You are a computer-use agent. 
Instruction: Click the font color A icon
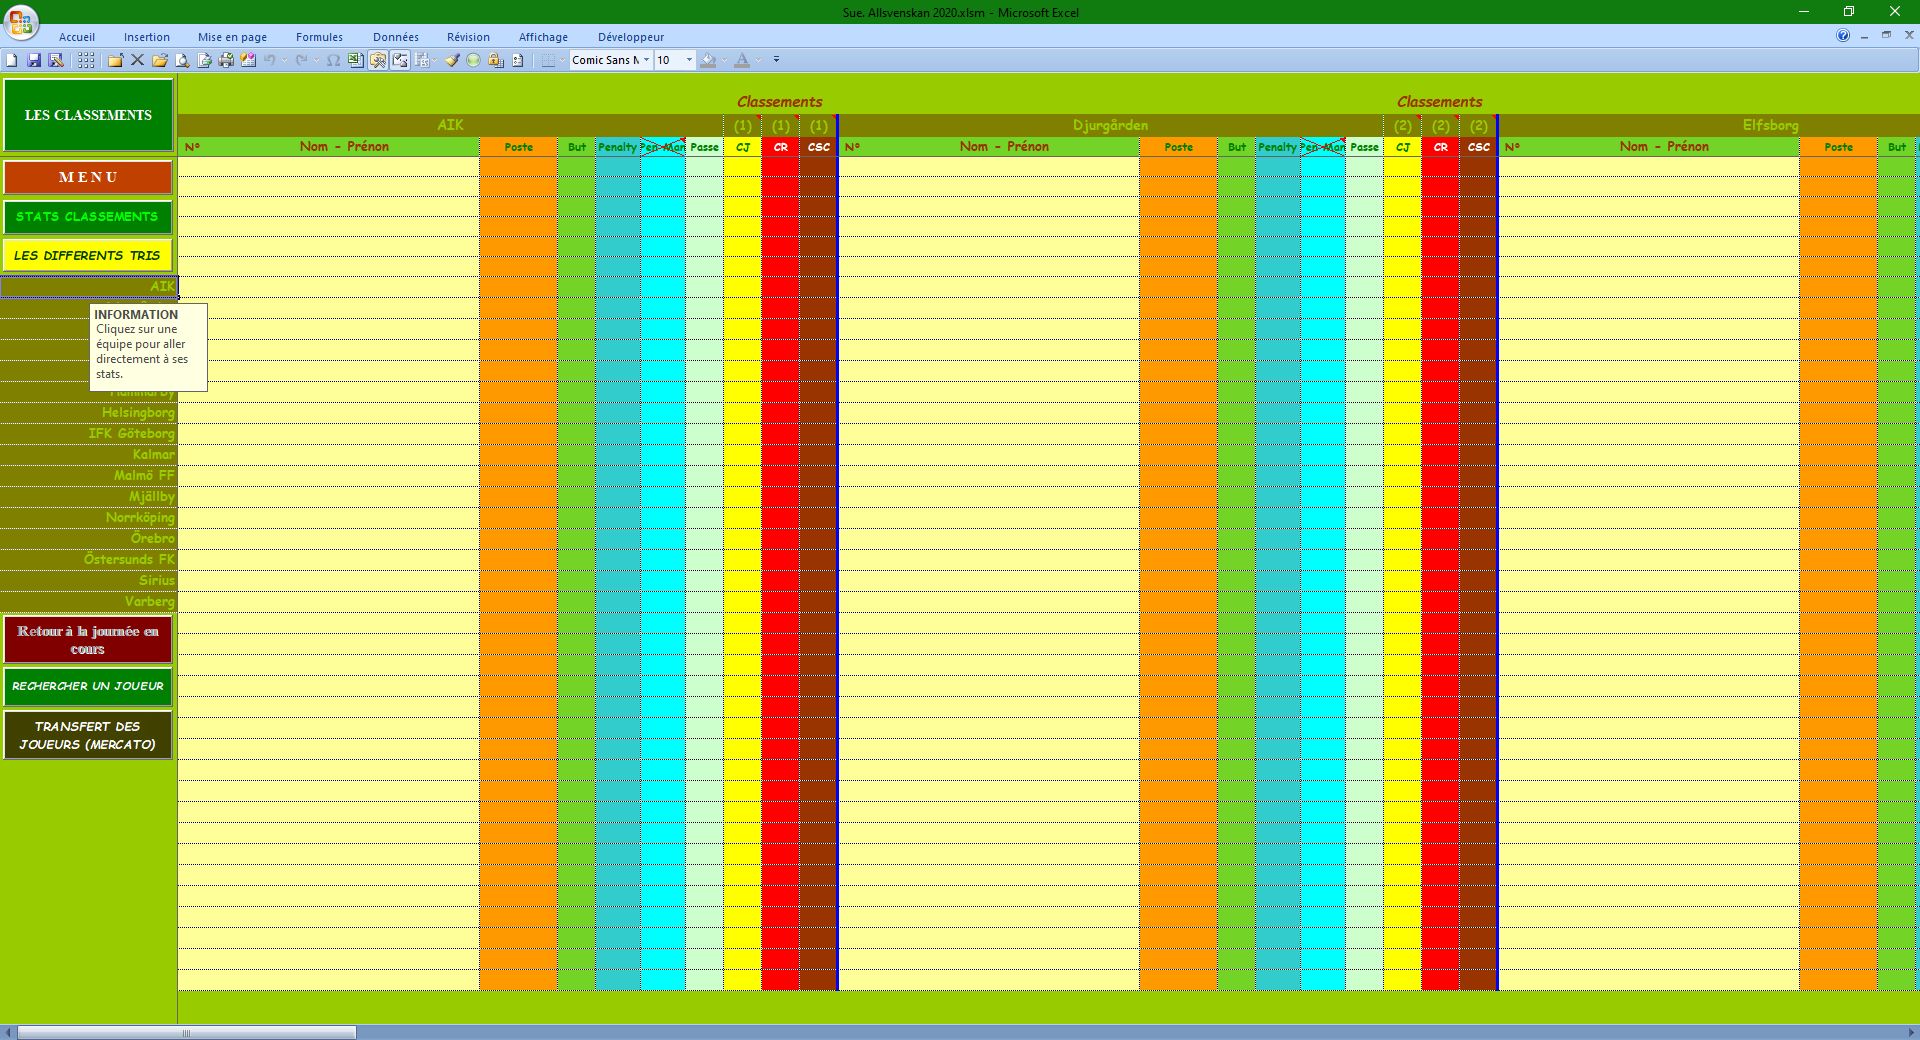(741, 60)
